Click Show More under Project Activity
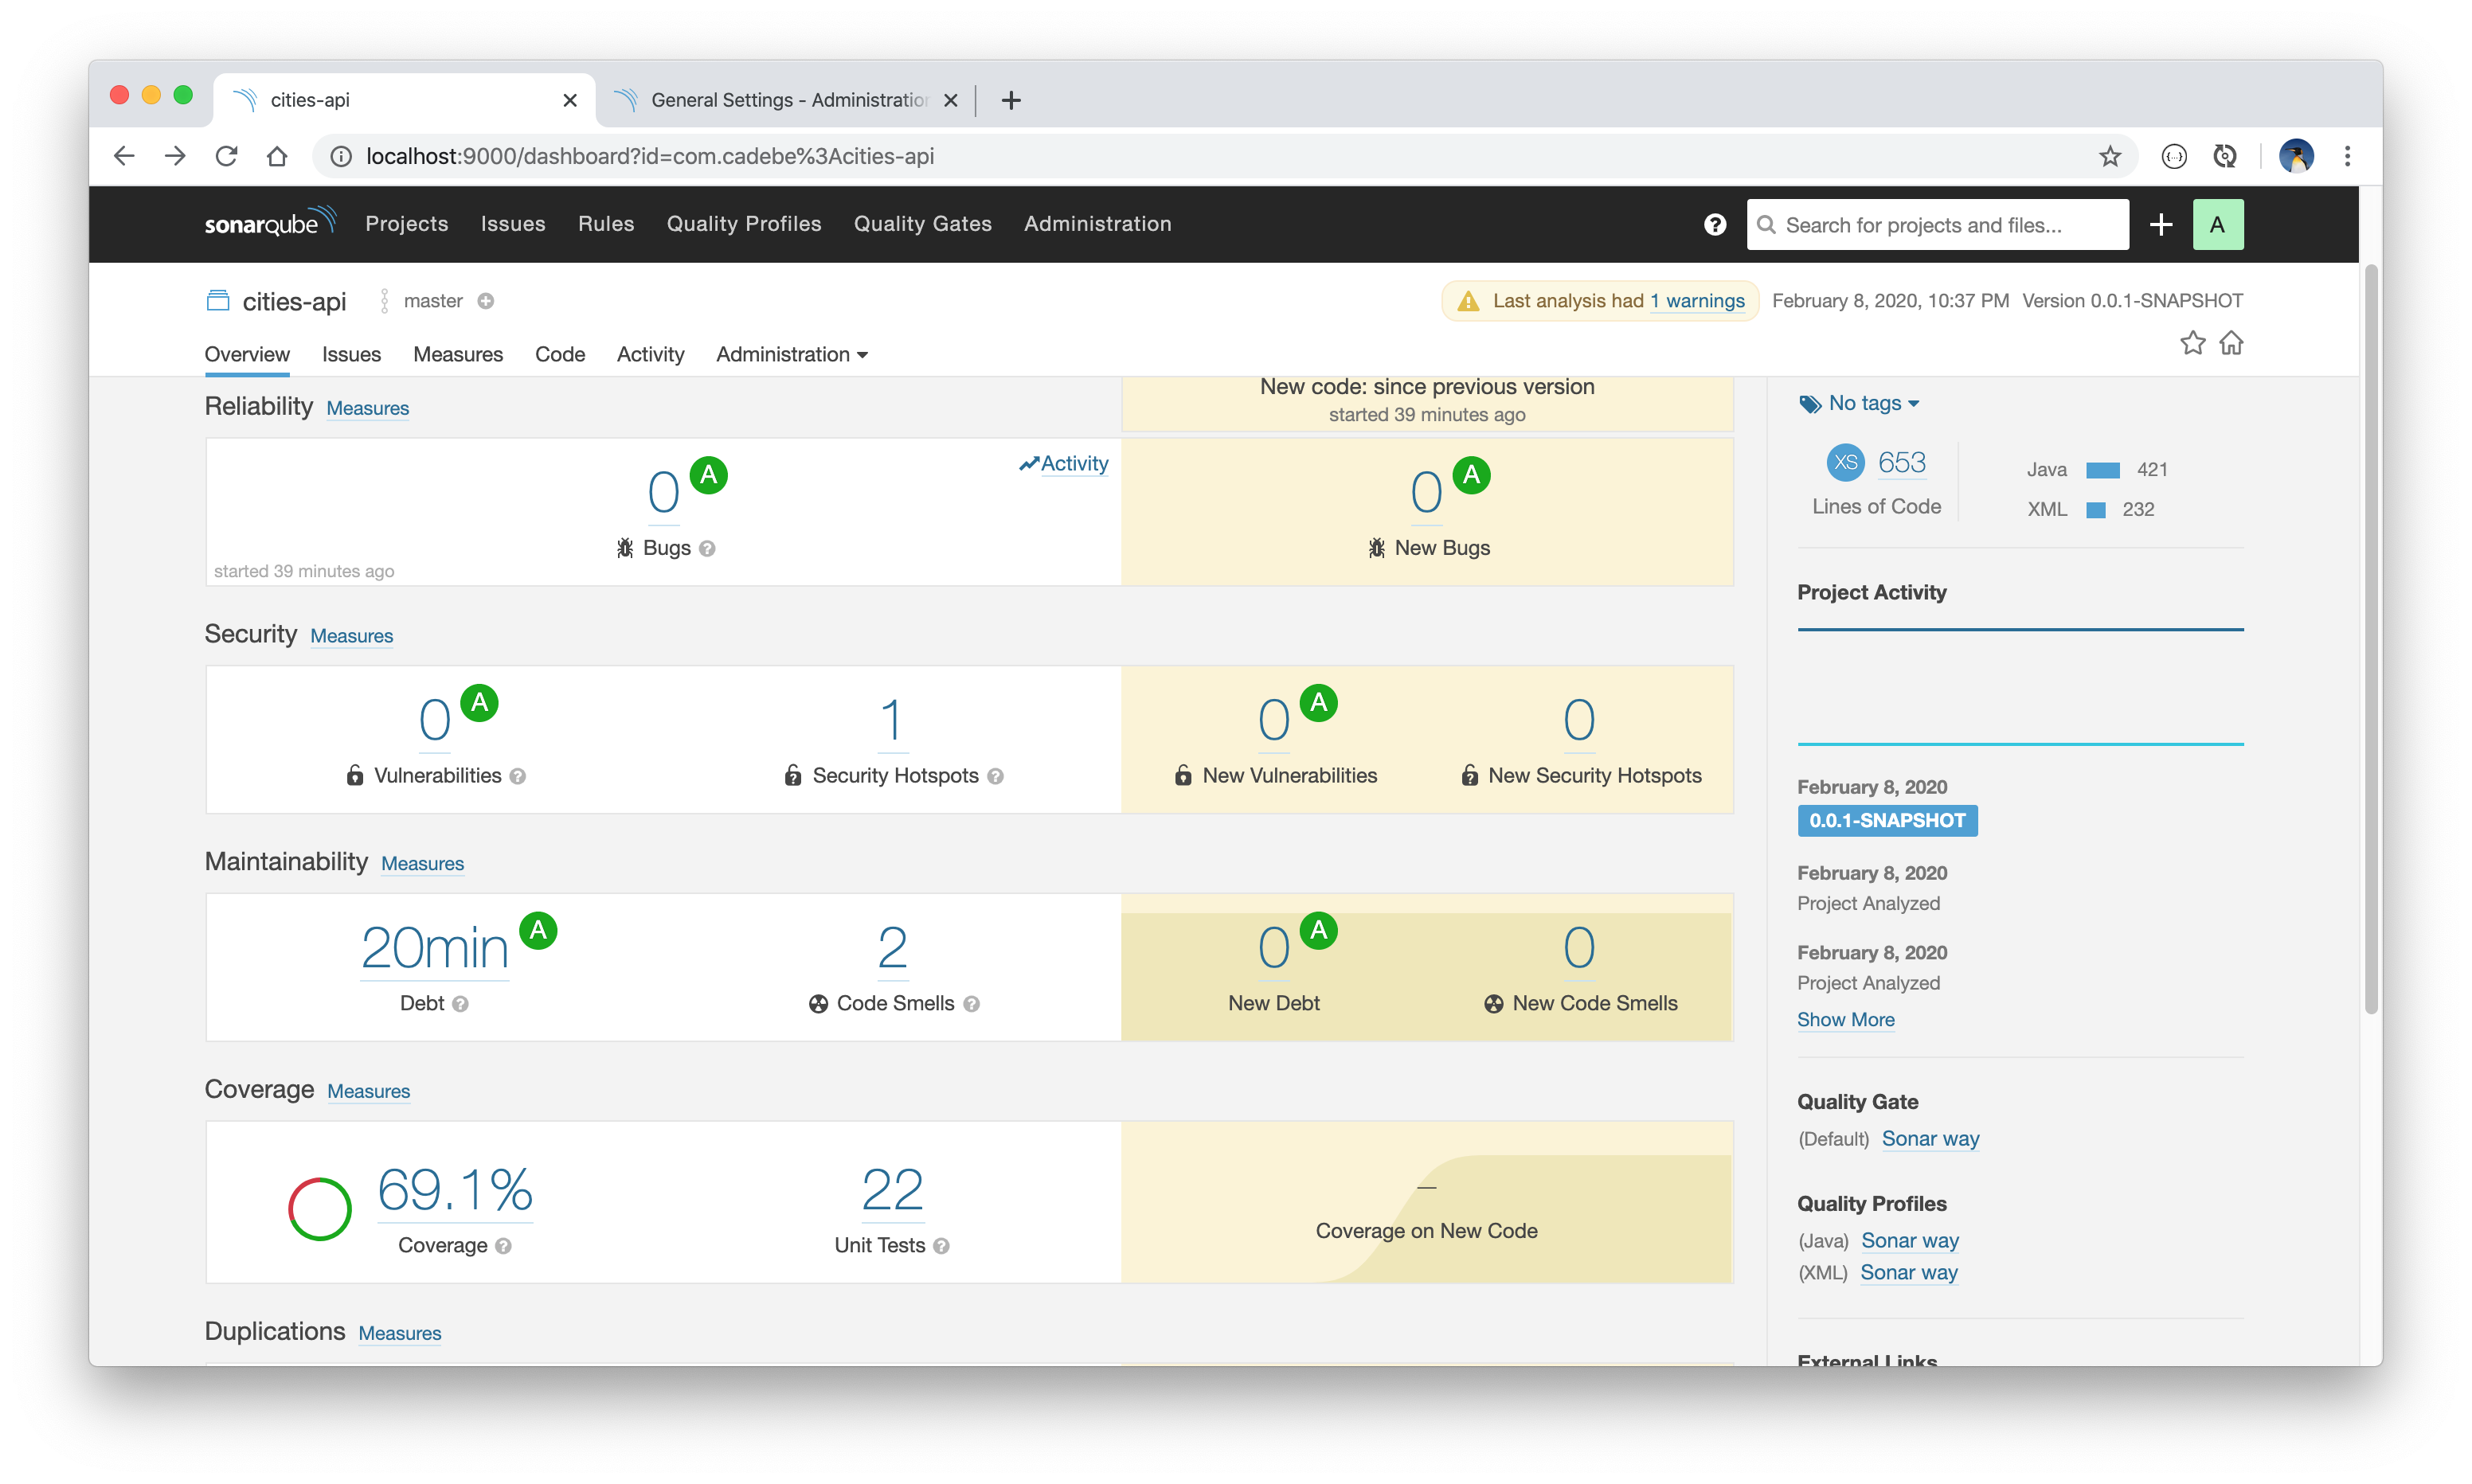 (1845, 1019)
